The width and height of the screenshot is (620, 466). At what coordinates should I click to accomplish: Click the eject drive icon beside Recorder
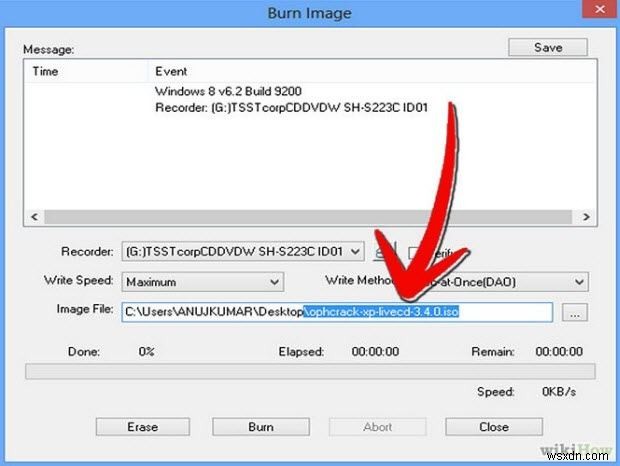(384, 252)
